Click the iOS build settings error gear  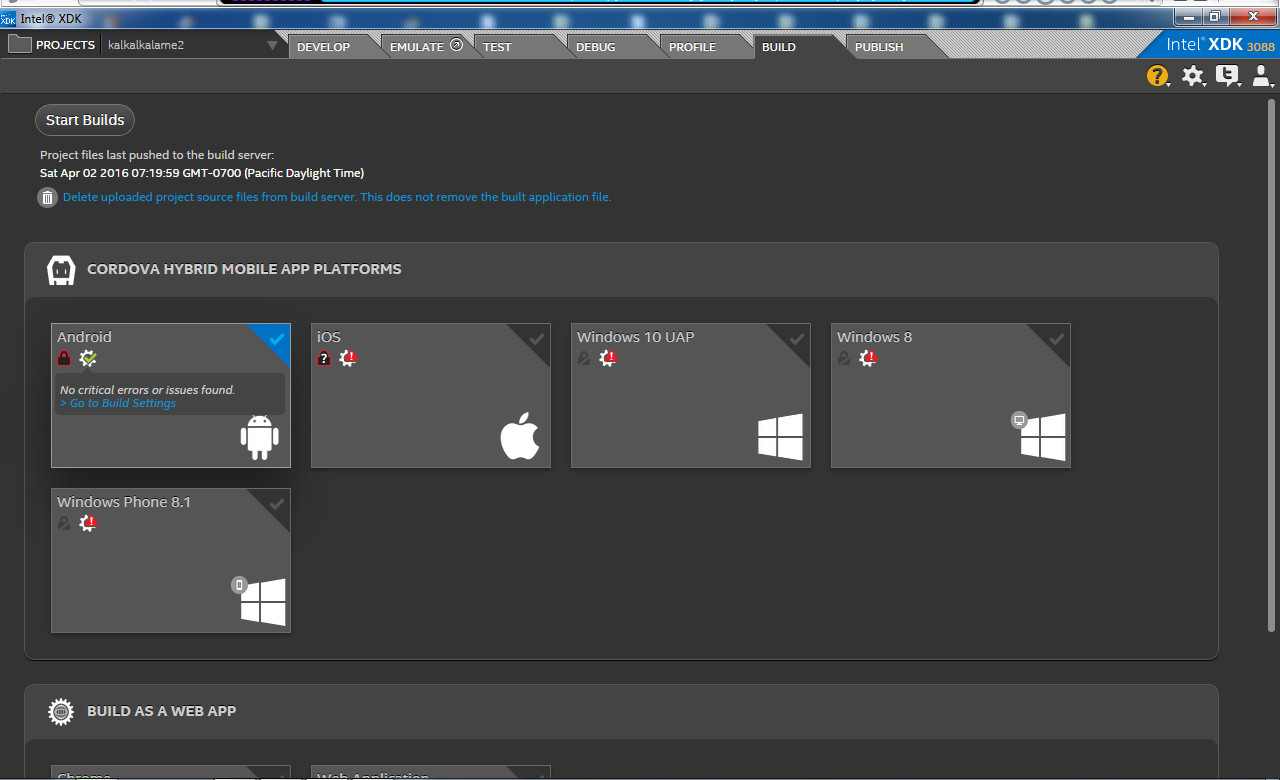tap(348, 358)
